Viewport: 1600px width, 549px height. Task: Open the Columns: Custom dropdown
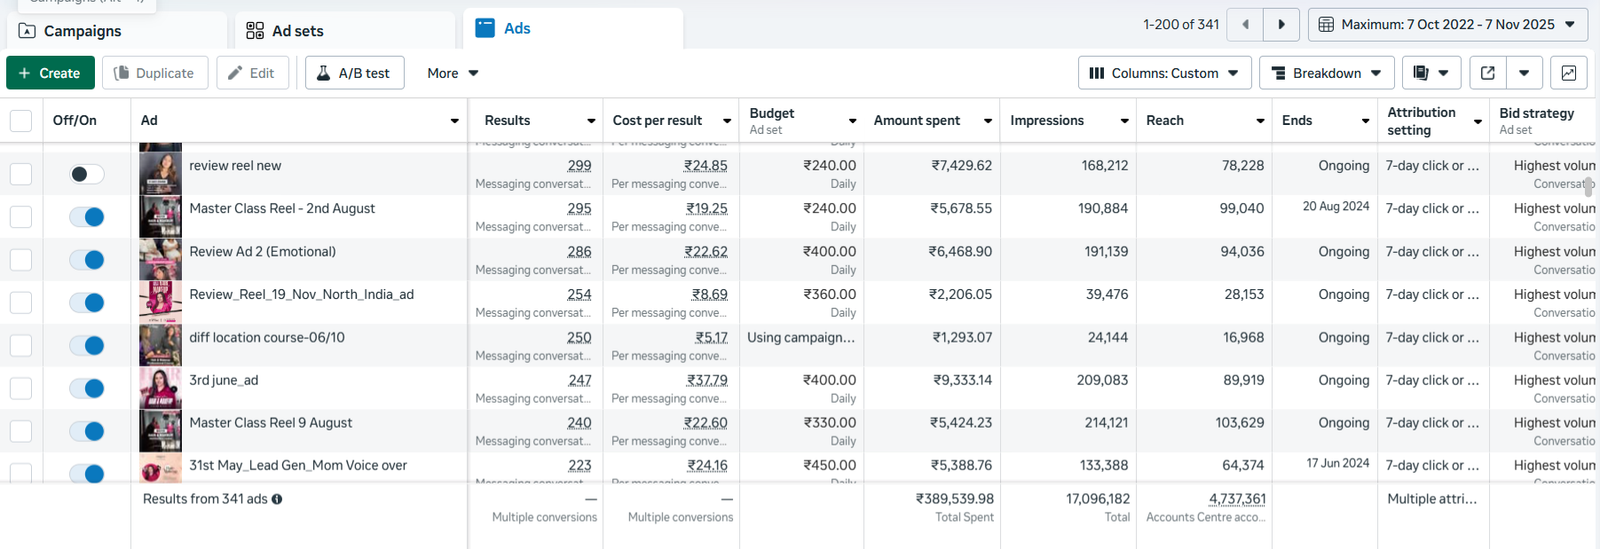click(1164, 73)
